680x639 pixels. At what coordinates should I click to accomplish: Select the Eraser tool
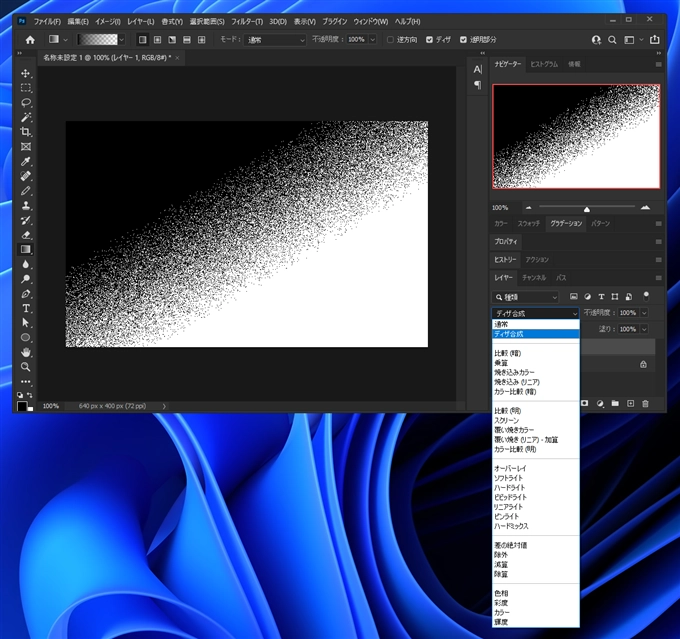26,235
